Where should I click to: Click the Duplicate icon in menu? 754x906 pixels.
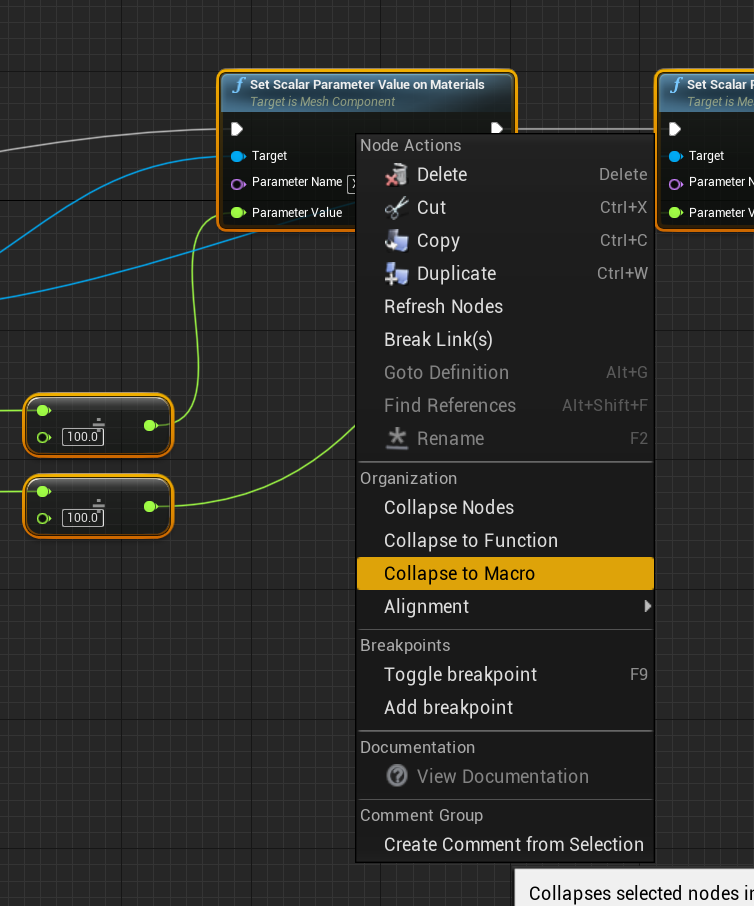click(x=396, y=273)
